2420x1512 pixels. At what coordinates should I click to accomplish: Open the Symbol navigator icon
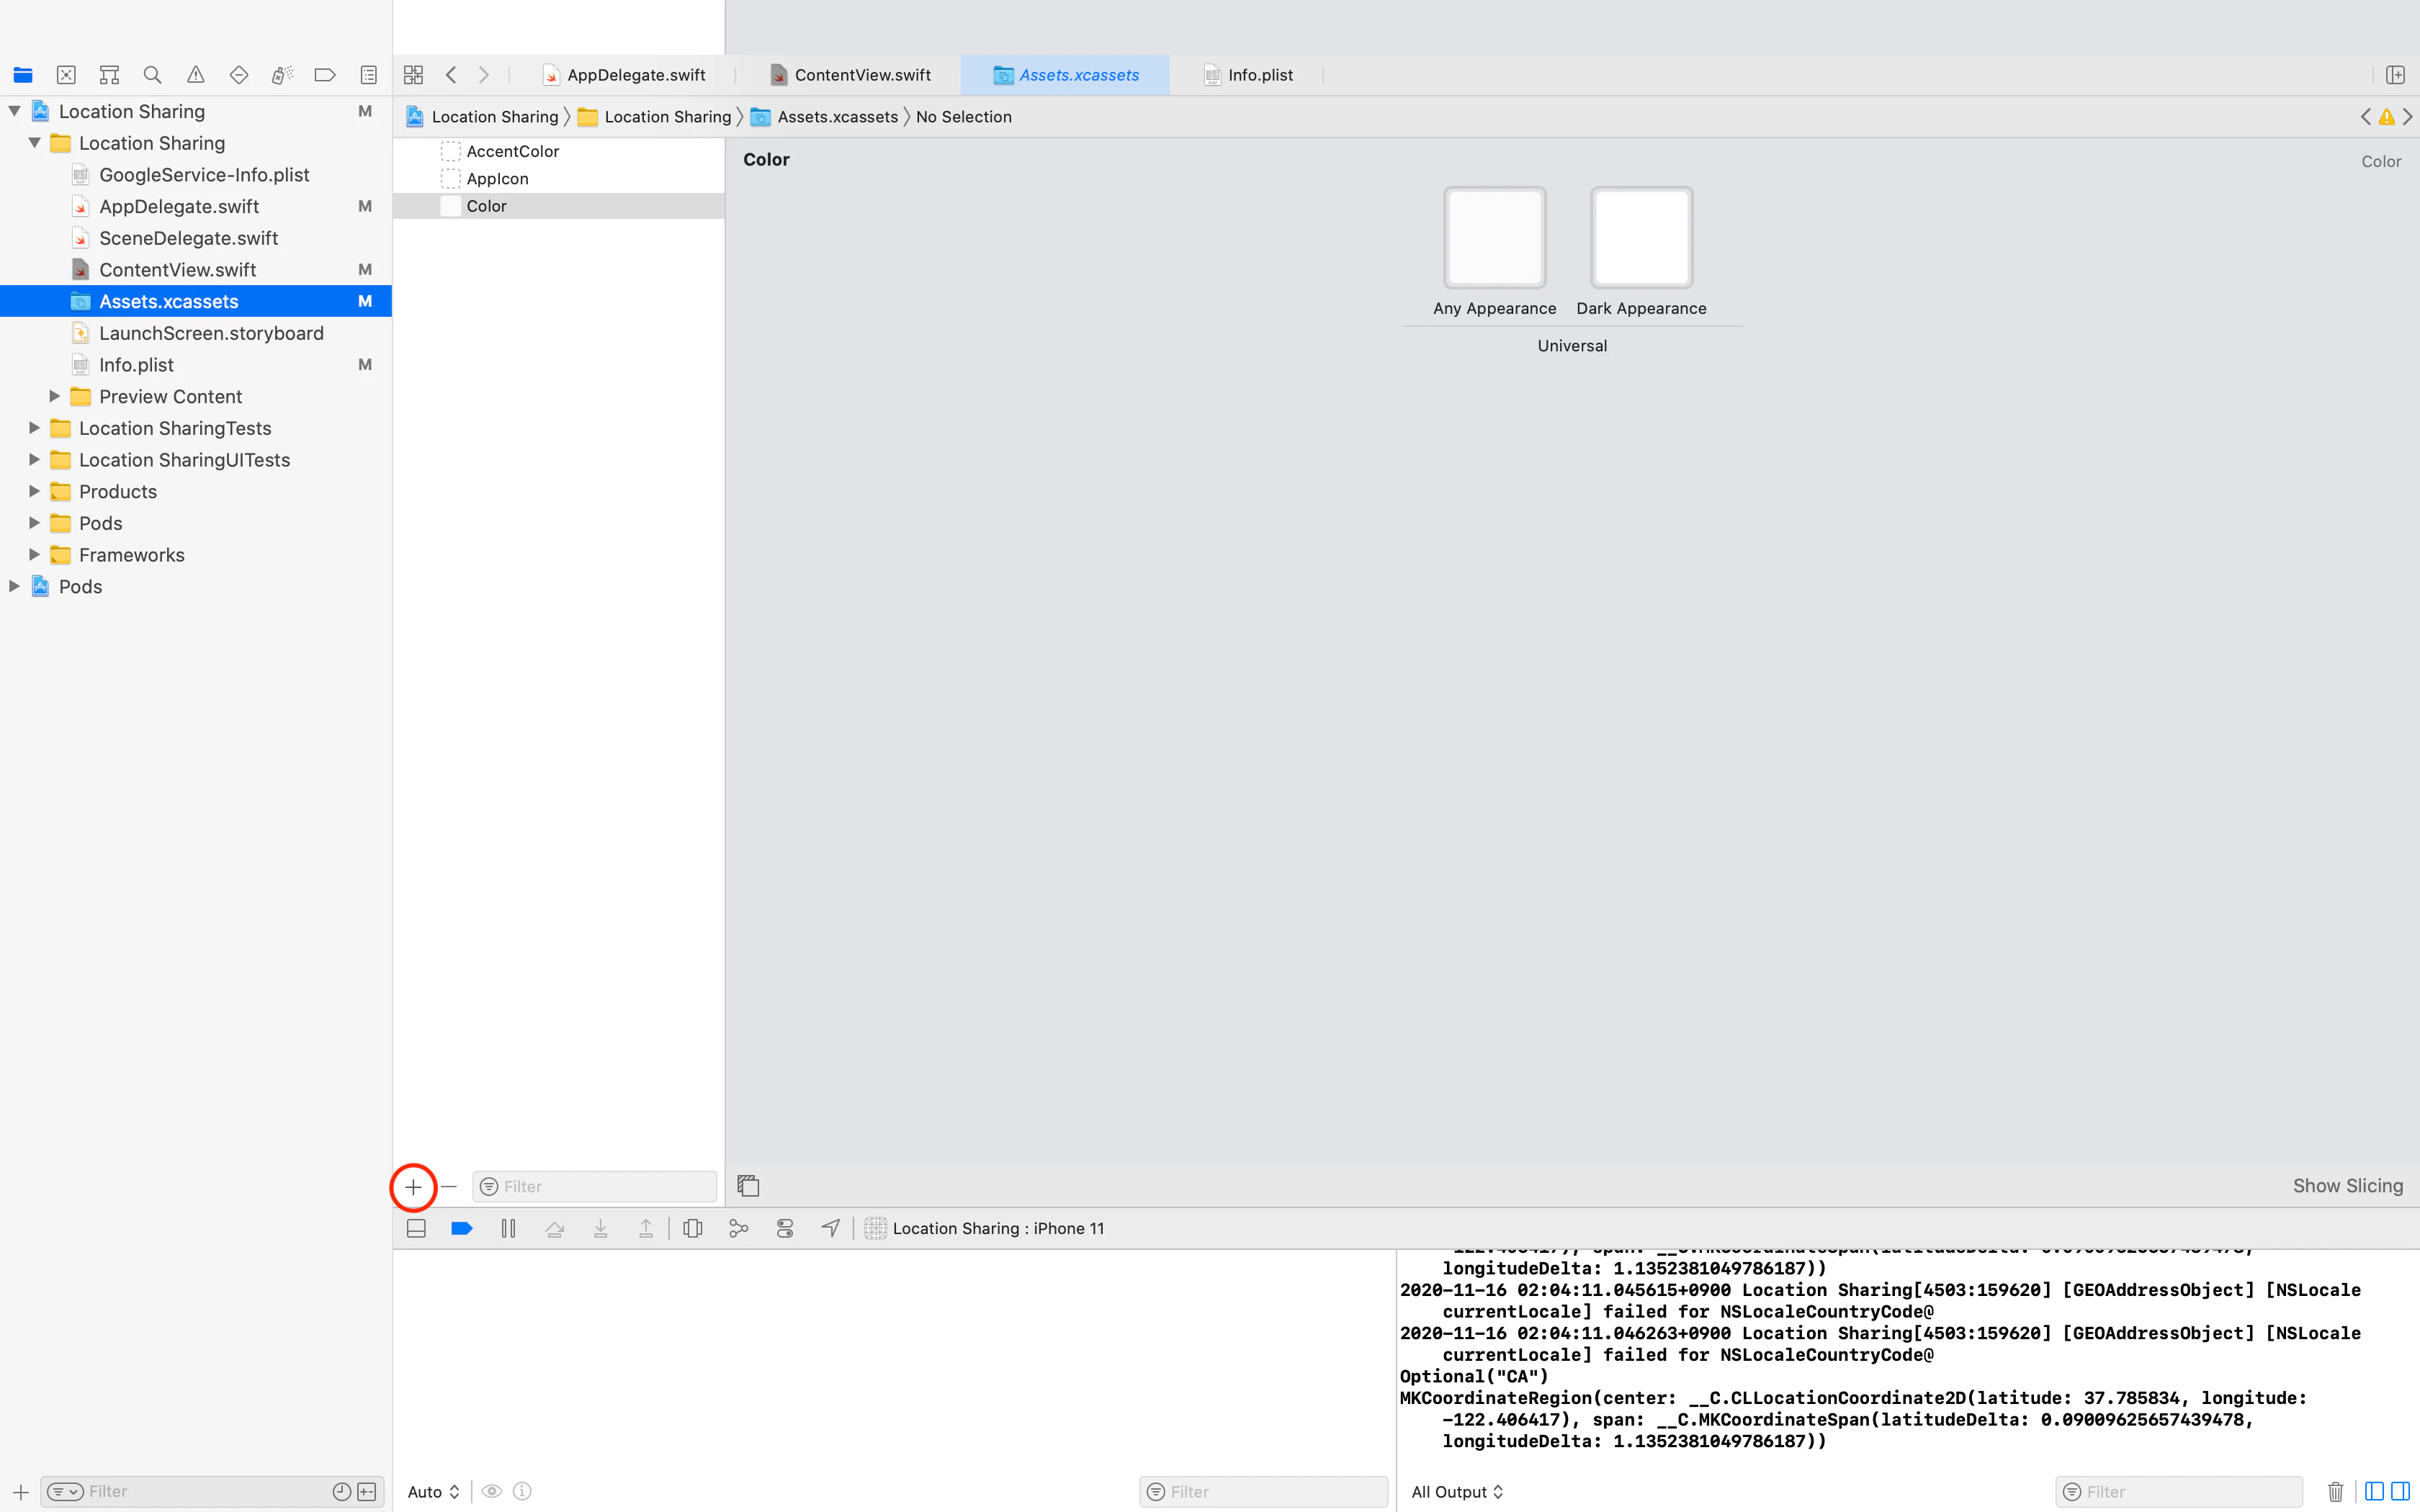(109, 75)
